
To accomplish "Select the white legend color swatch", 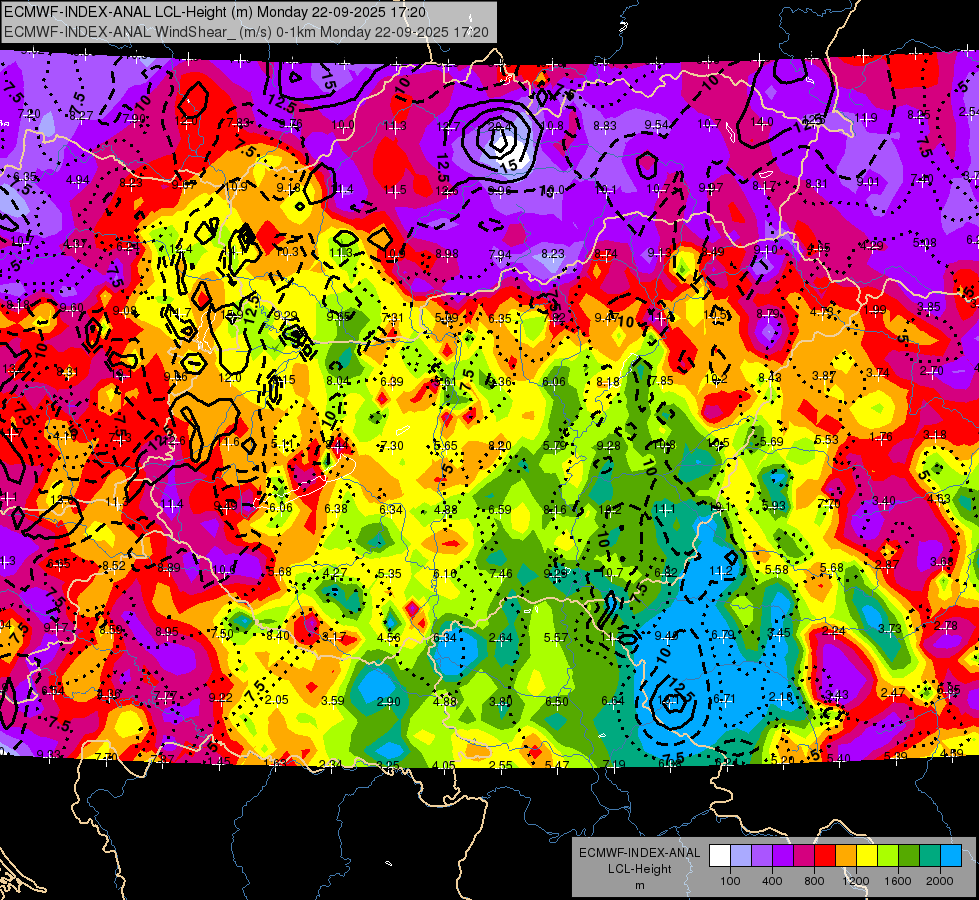I will coord(719,856).
